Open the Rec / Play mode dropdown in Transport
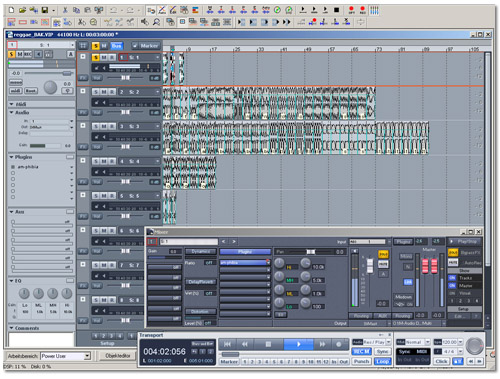The height and width of the screenshot is (379, 500). [x=388, y=342]
